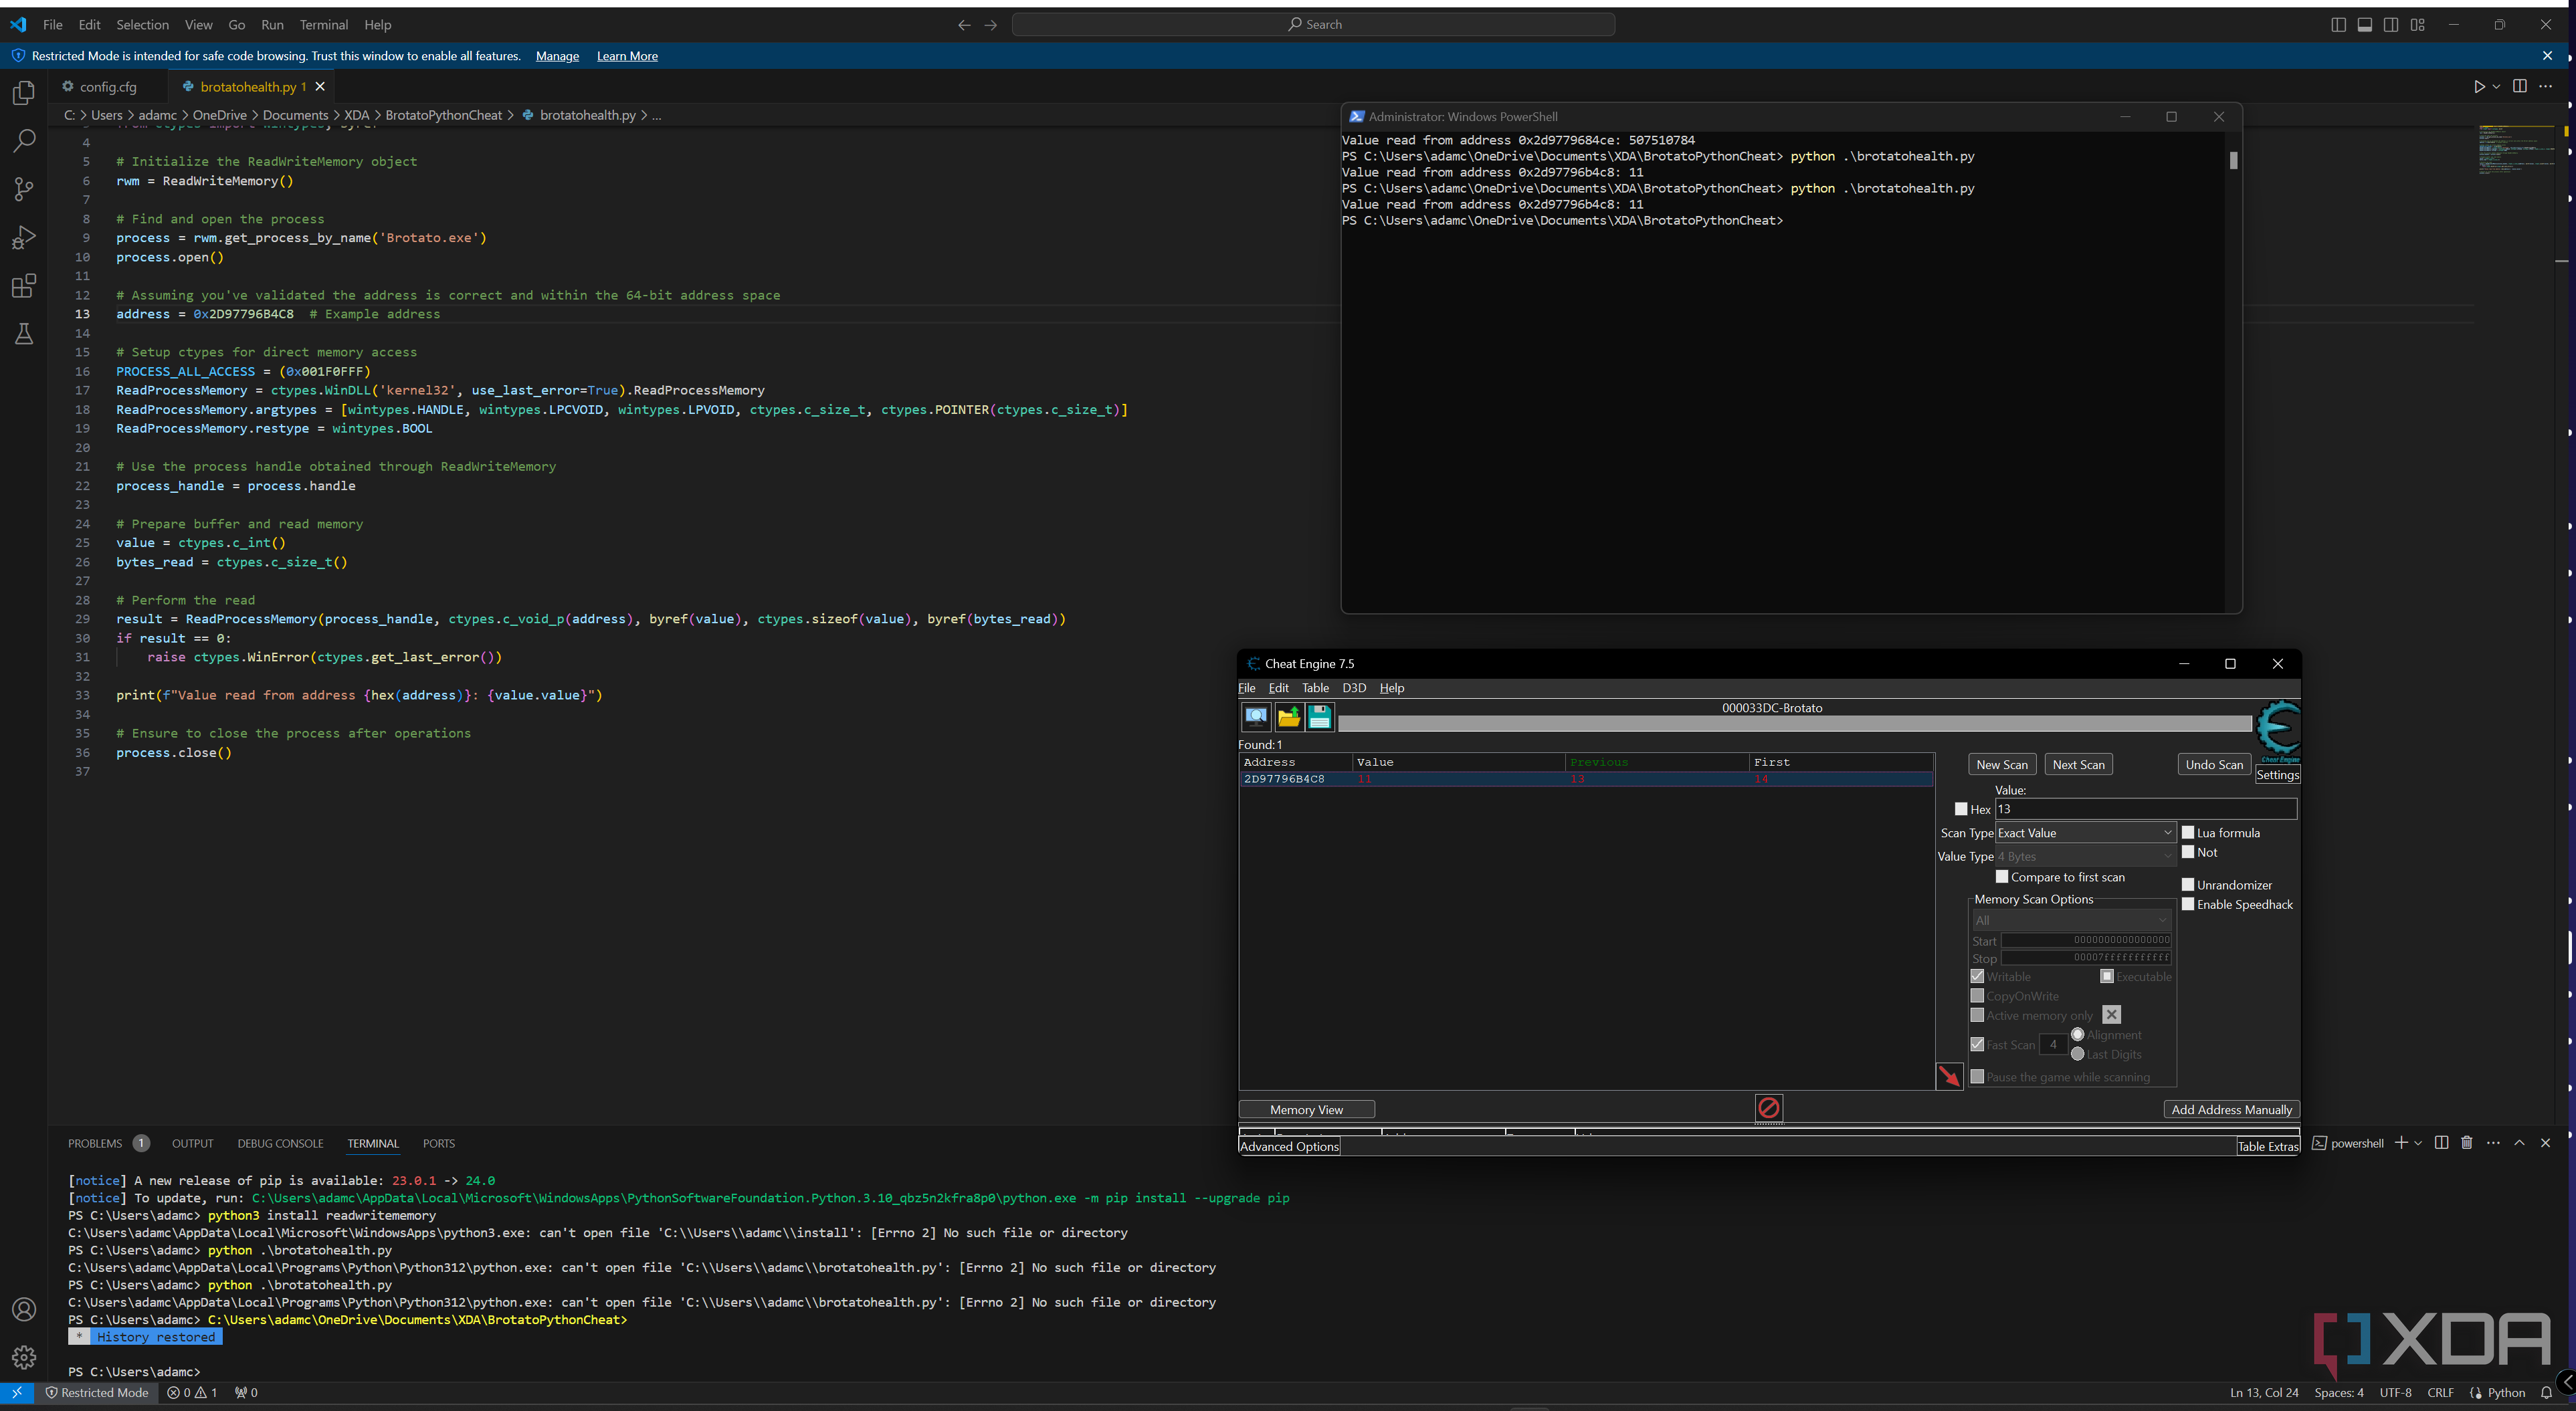
Task: Open Run and Debug sidebar icon
Action: point(24,237)
